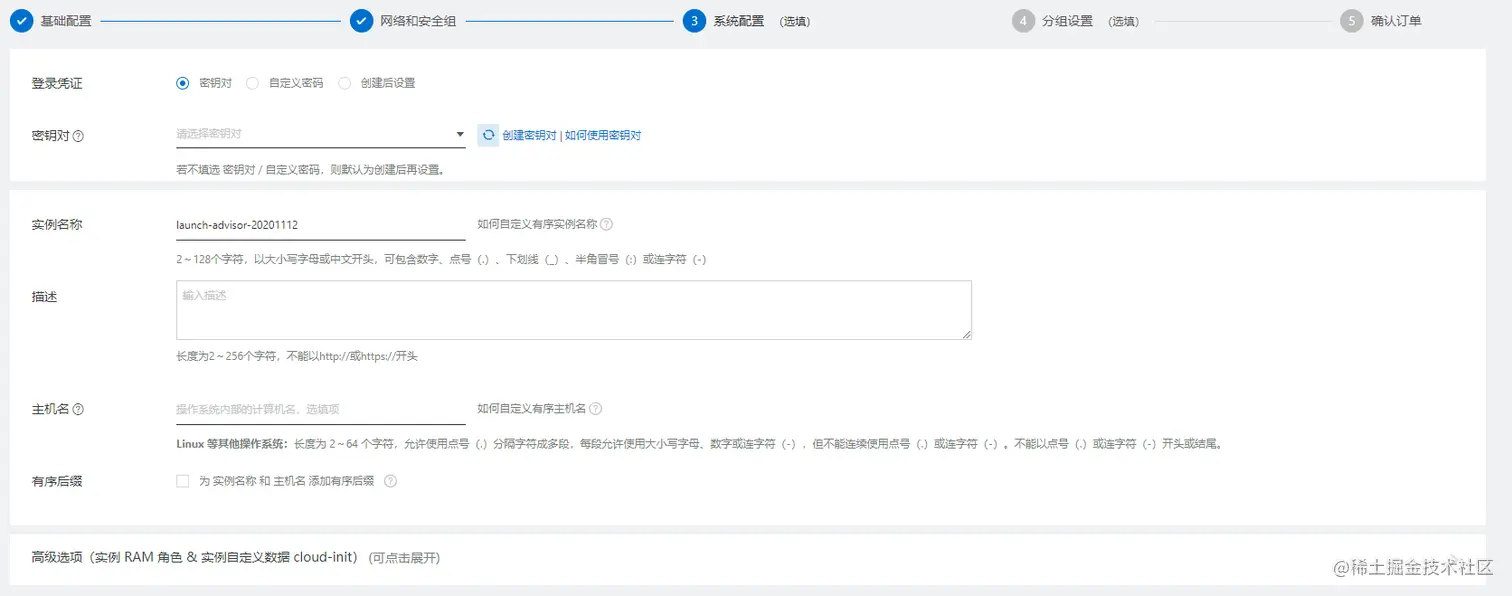Screen dimensions: 1512x596
Task: Open help icon after 如何自定义有序实例名称
Action: coord(606,225)
